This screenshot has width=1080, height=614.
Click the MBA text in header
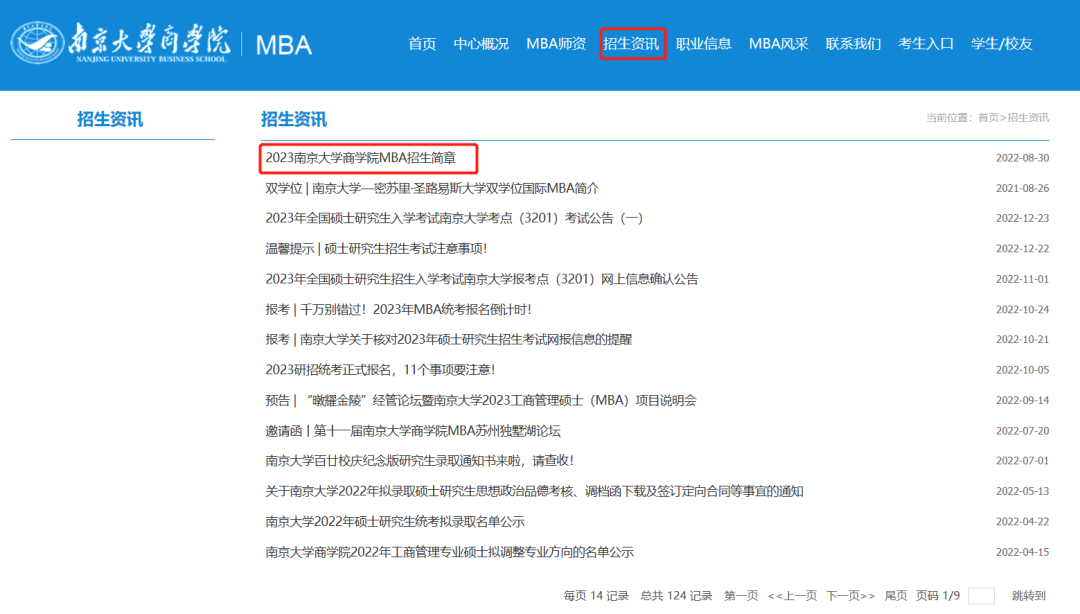284,45
